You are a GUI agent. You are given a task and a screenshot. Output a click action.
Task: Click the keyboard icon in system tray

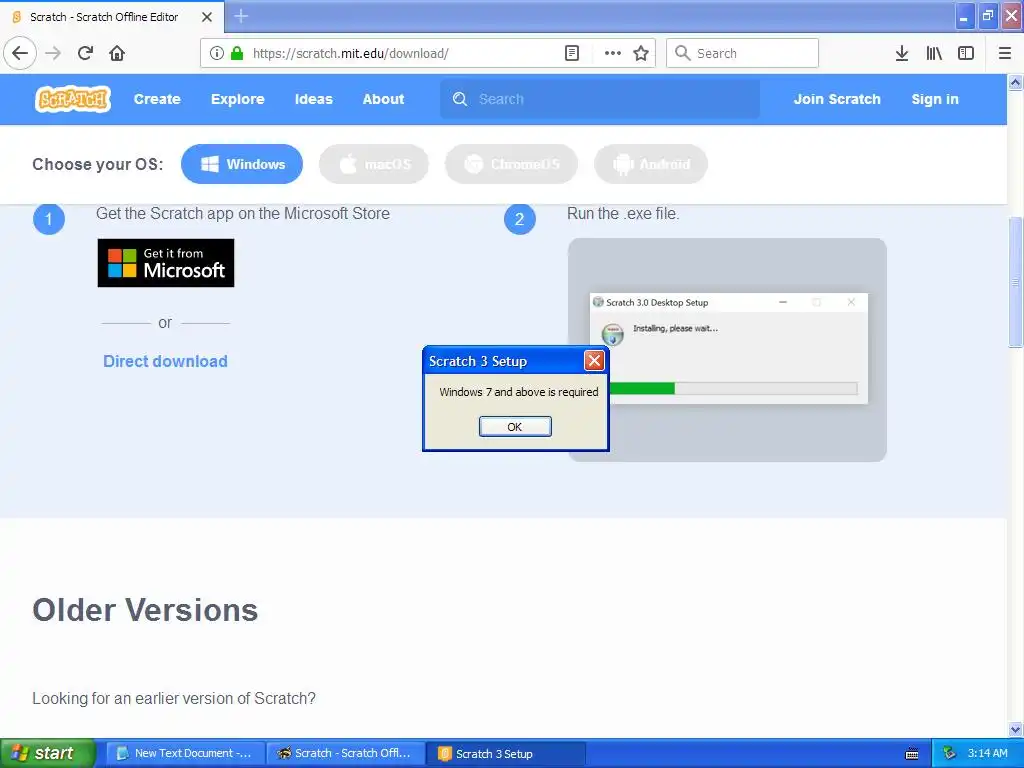click(912, 754)
